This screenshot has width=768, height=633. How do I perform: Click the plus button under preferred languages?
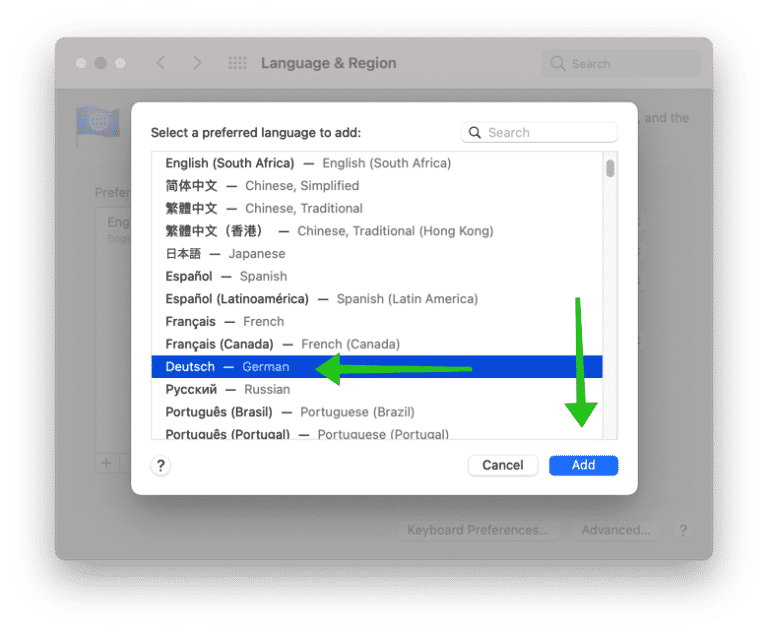click(x=106, y=463)
